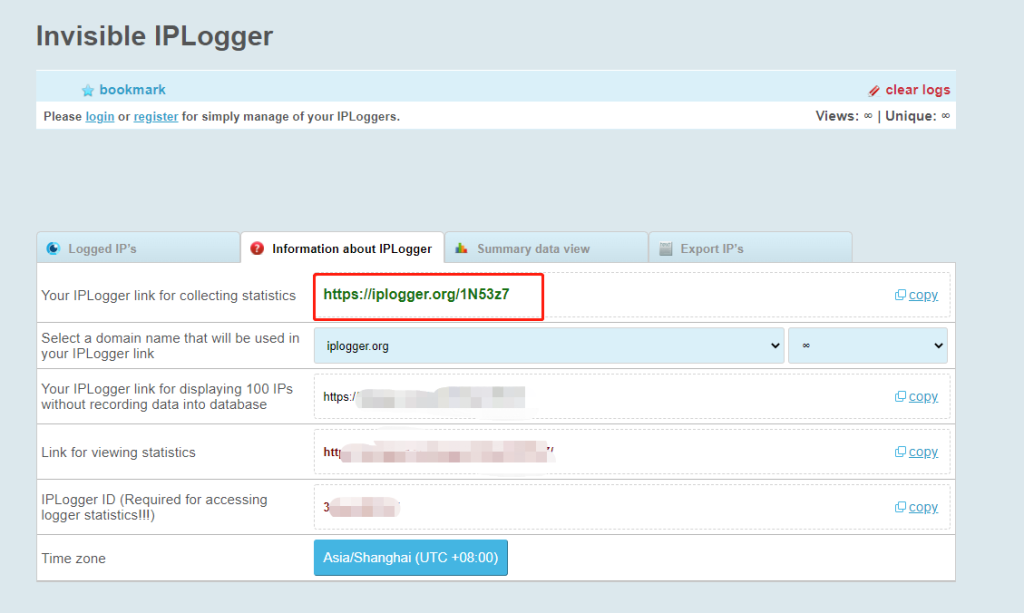Click copy icon for IPLogger ID

(900, 507)
